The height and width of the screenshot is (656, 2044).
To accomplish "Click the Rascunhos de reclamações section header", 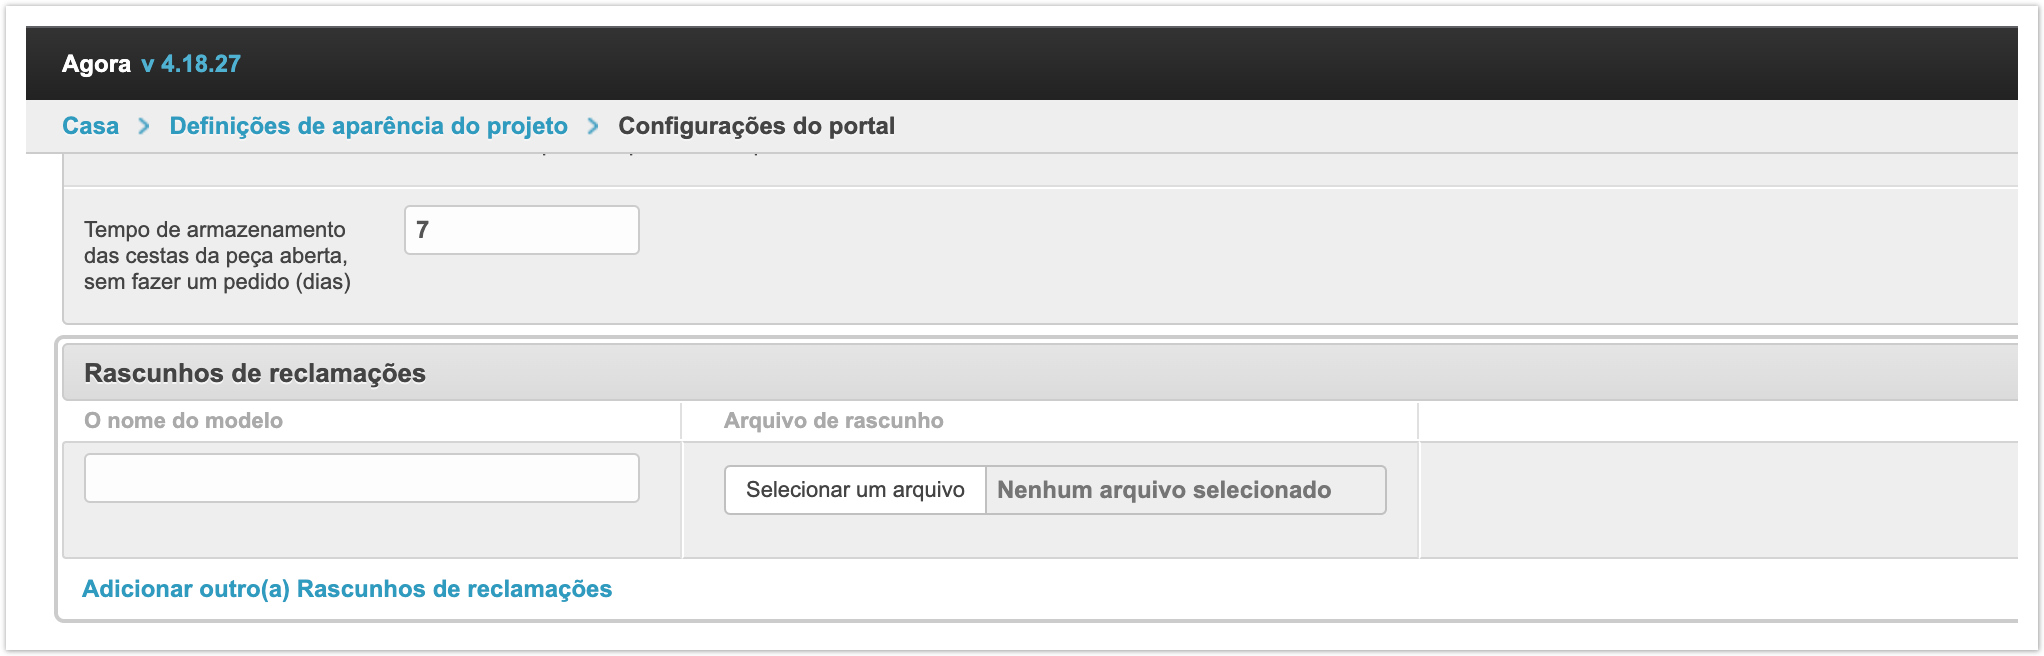I will coord(255,373).
